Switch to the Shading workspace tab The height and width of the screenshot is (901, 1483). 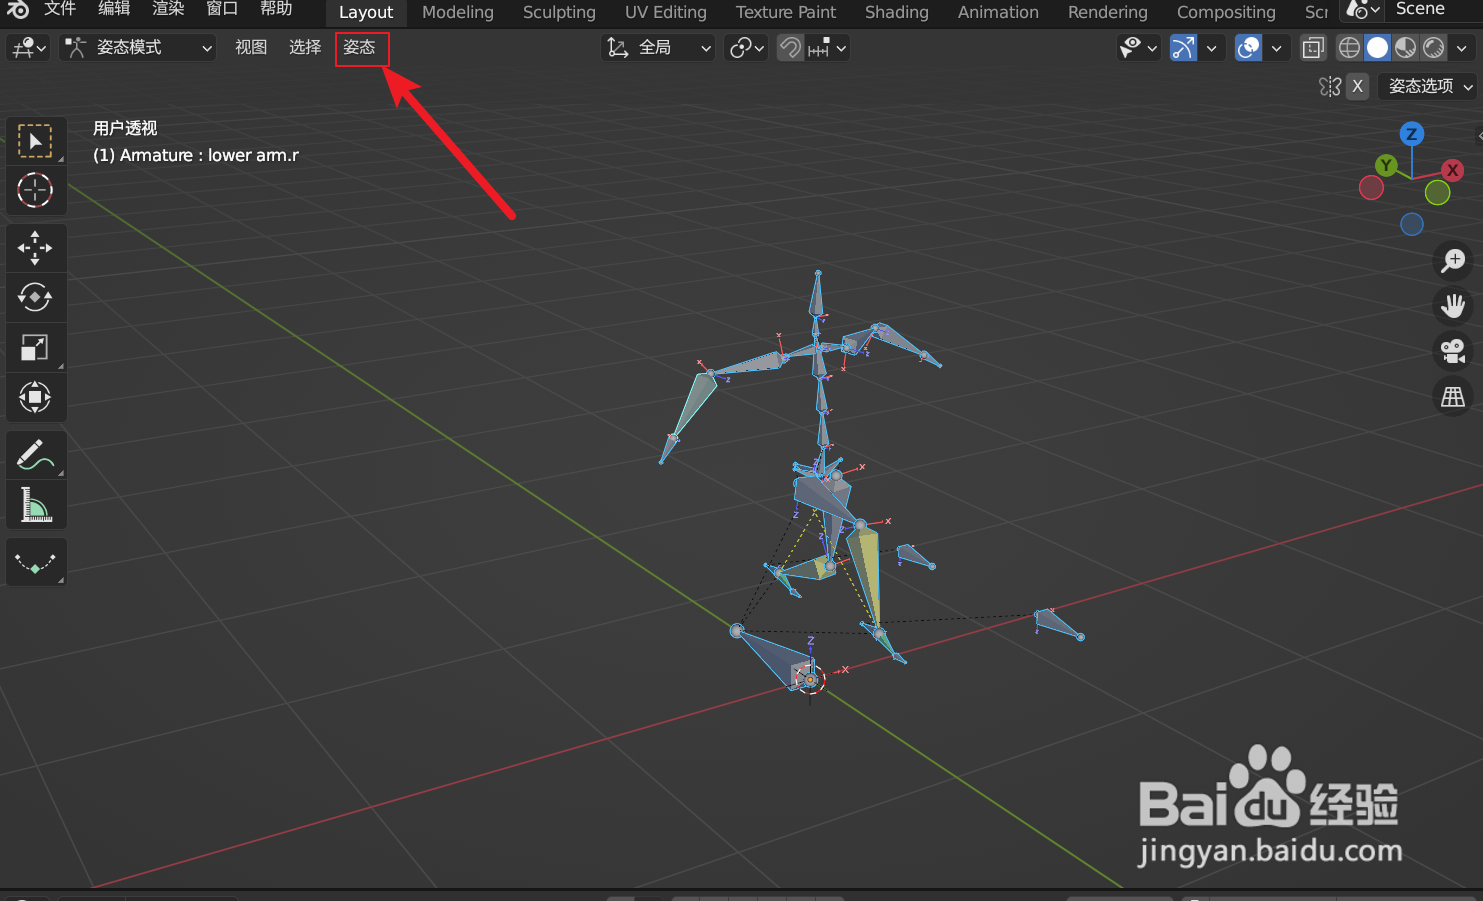pos(897,12)
